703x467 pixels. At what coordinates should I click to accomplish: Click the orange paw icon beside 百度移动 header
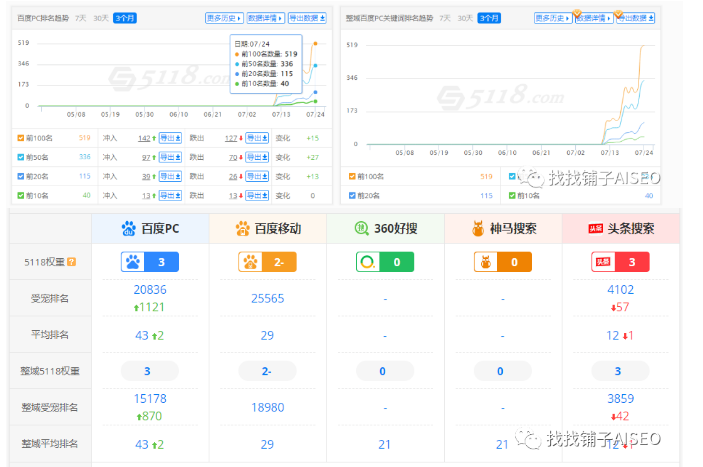pos(243,229)
